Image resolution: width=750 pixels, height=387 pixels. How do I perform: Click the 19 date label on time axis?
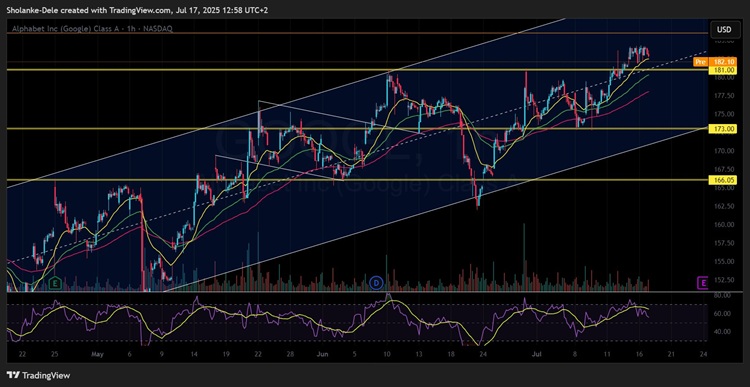point(226,354)
